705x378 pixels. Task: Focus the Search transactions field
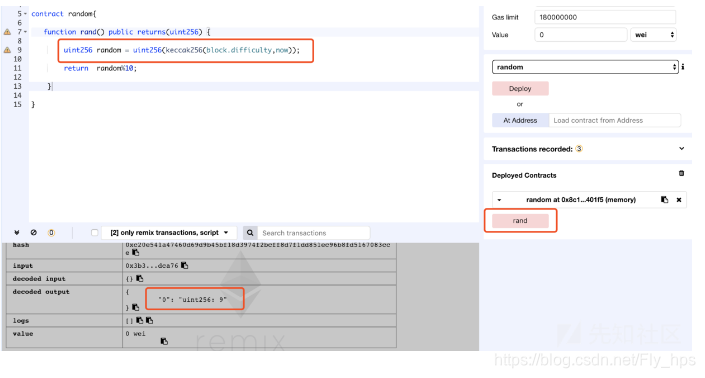[x=314, y=233]
